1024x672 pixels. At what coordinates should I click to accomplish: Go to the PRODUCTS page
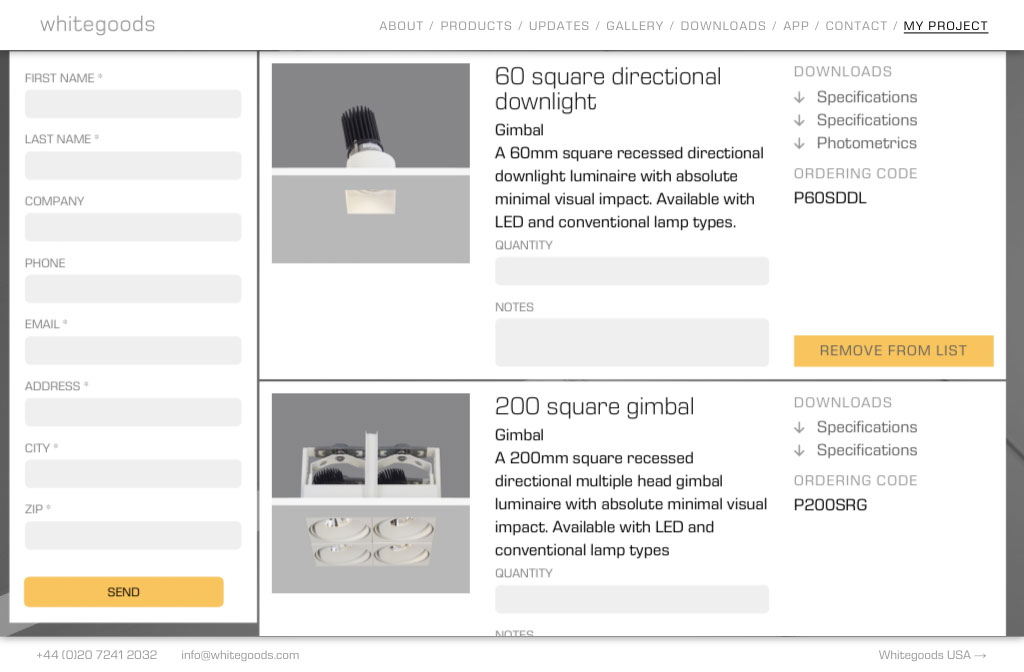(476, 26)
